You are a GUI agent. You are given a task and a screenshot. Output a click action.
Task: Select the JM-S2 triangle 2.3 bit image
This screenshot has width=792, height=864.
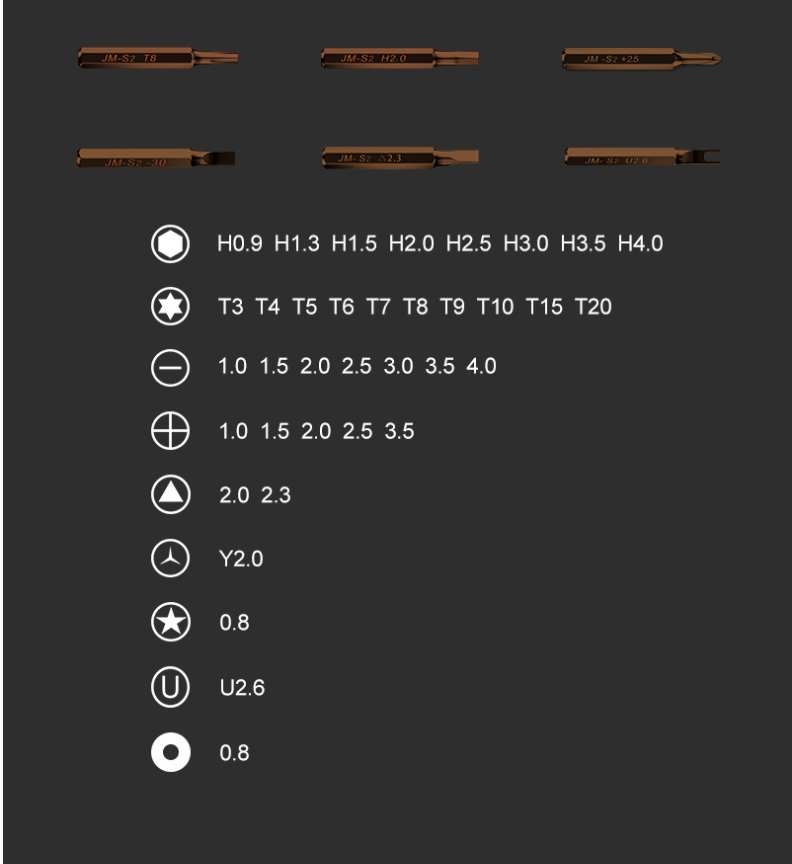400,158
